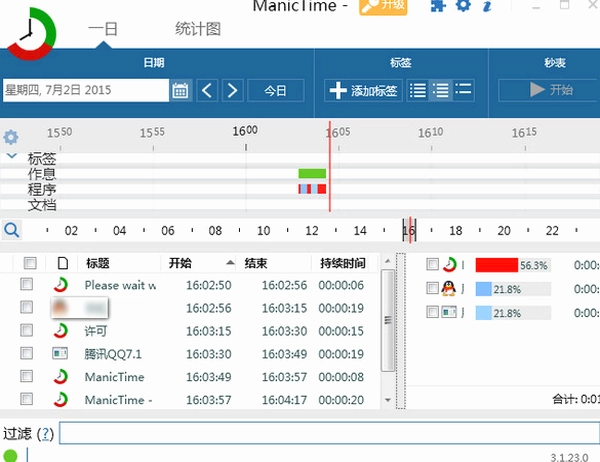Click ManicTime icon in 'Please wait' row
This screenshot has width=600, height=462.
coord(60,285)
